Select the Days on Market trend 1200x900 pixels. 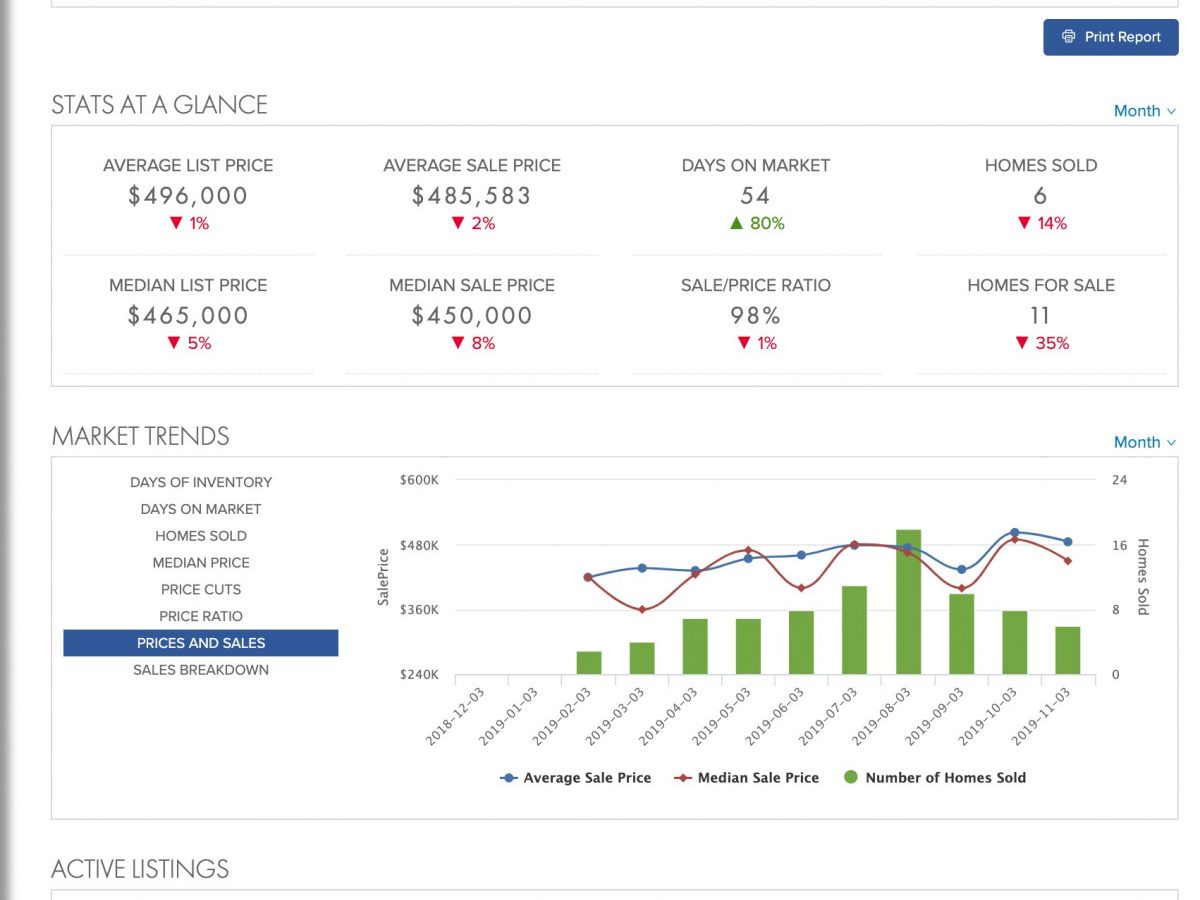201,509
